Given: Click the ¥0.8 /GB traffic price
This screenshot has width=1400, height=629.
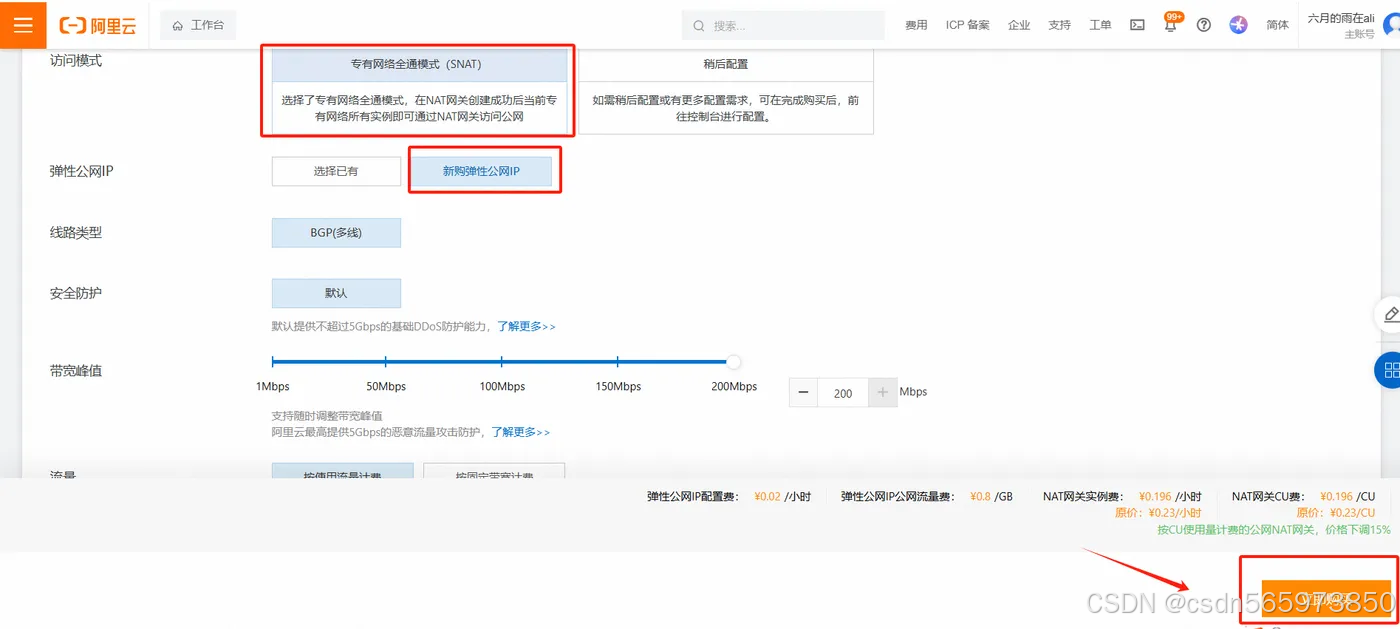Looking at the screenshot, I should (991, 496).
